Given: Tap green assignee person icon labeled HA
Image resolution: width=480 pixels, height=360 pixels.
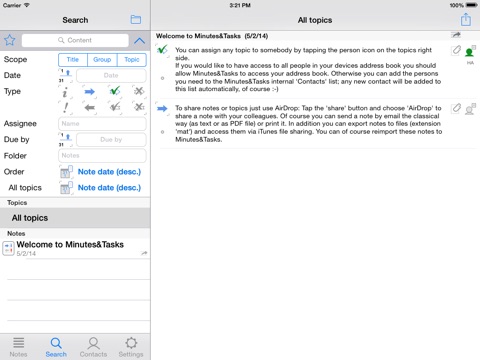Looking at the screenshot, I should pyautogui.click(x=470, y=53).
